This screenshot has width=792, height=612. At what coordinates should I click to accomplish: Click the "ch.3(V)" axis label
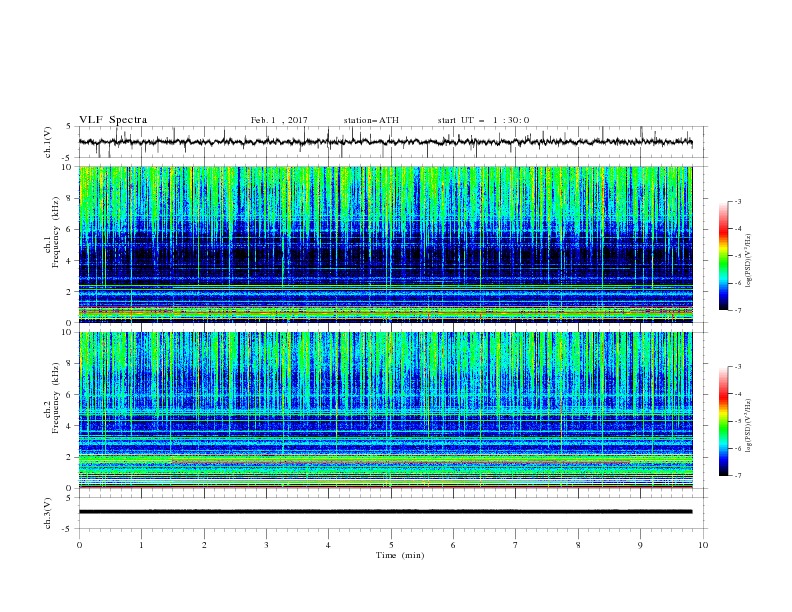[48, 513]
